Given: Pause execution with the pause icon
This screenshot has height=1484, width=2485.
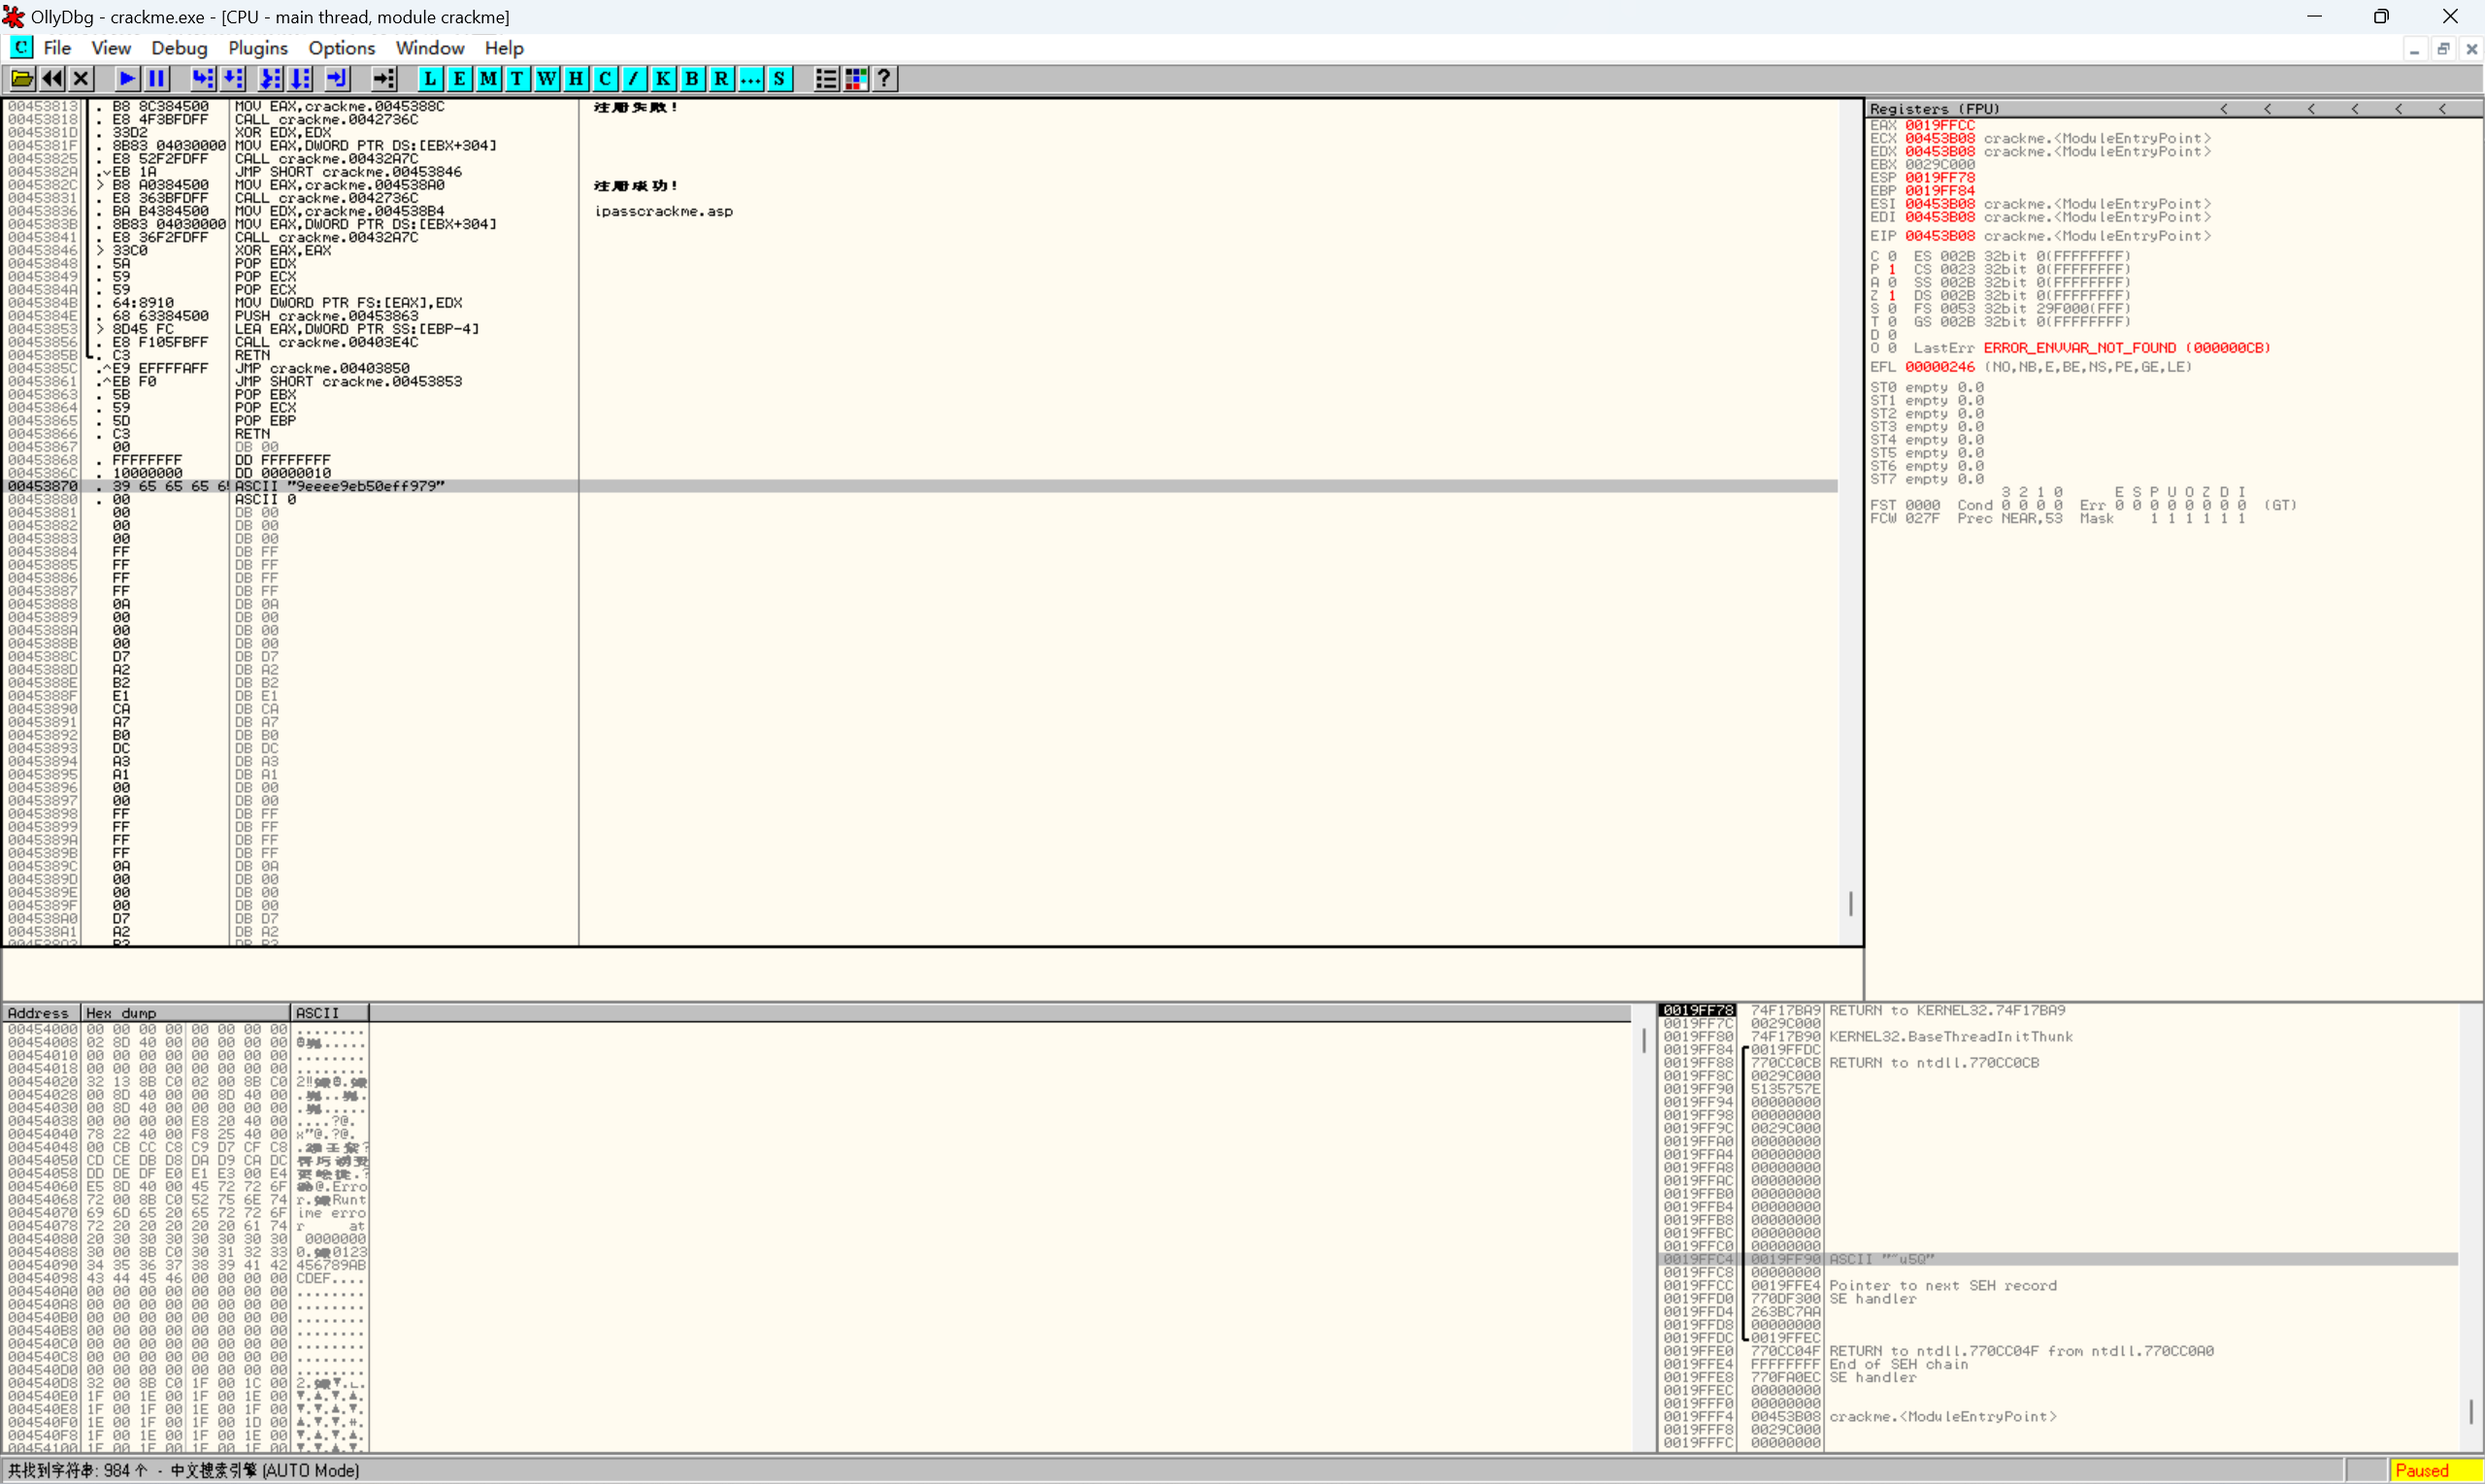Looking at the screenshot, I should click(157, 79).
